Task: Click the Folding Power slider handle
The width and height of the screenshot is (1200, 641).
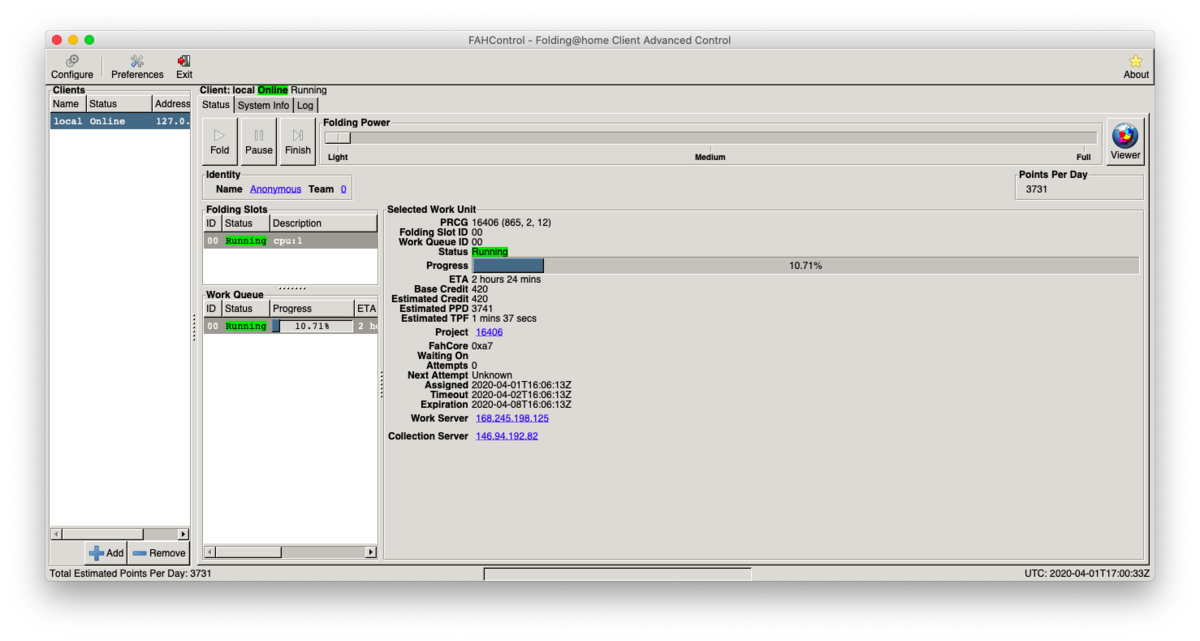Action: (338, 138)
